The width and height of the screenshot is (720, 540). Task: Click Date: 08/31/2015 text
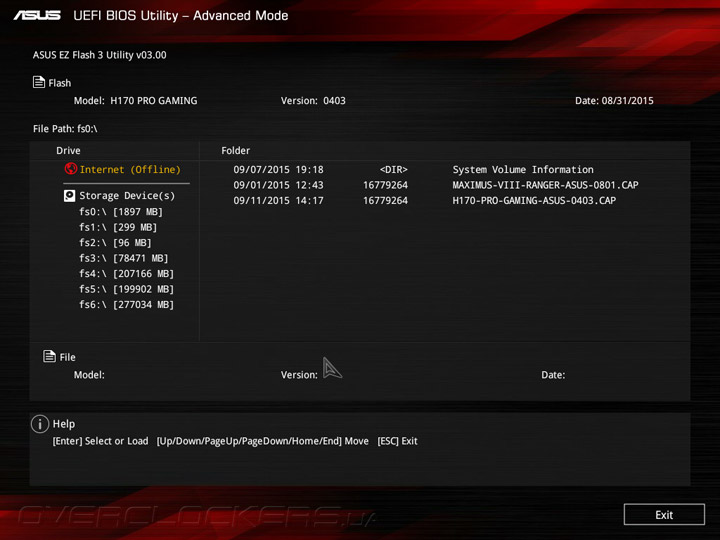[x=614, y=101]
